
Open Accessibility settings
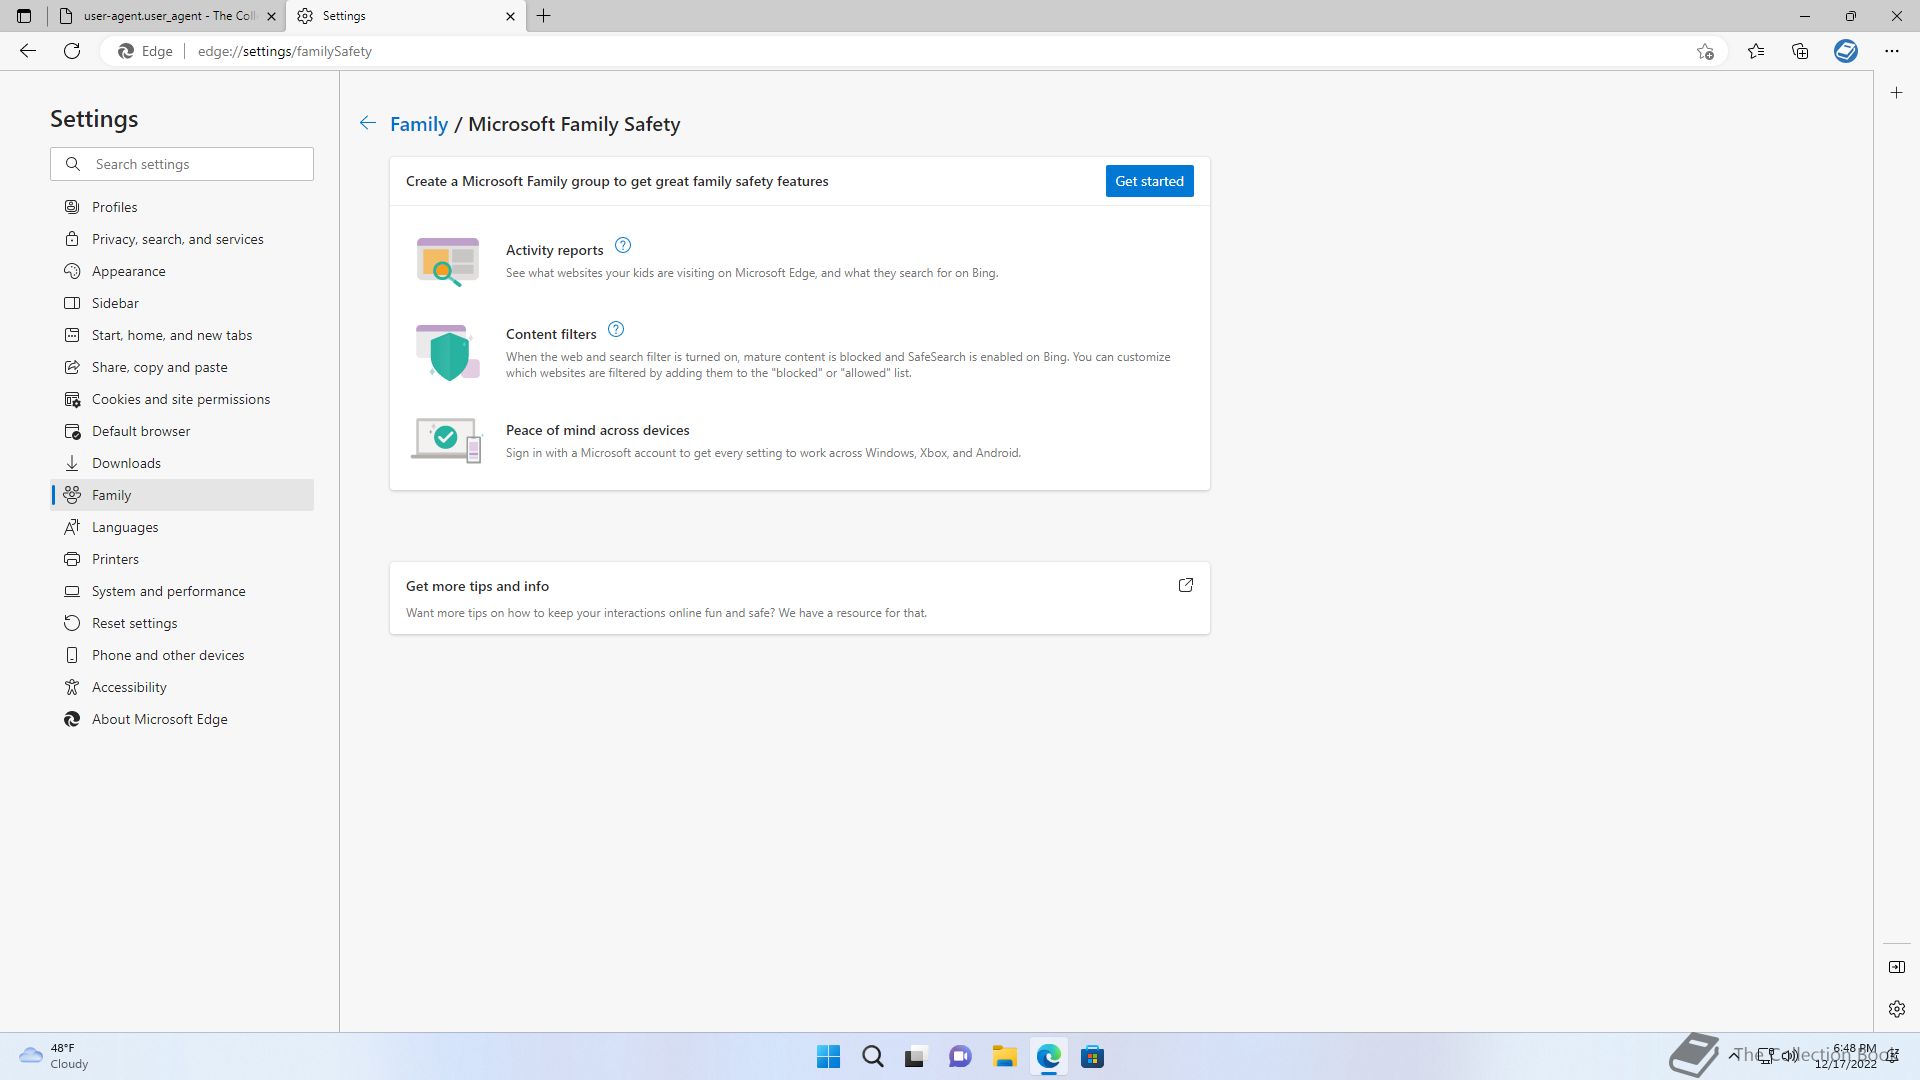coord(182,687)
